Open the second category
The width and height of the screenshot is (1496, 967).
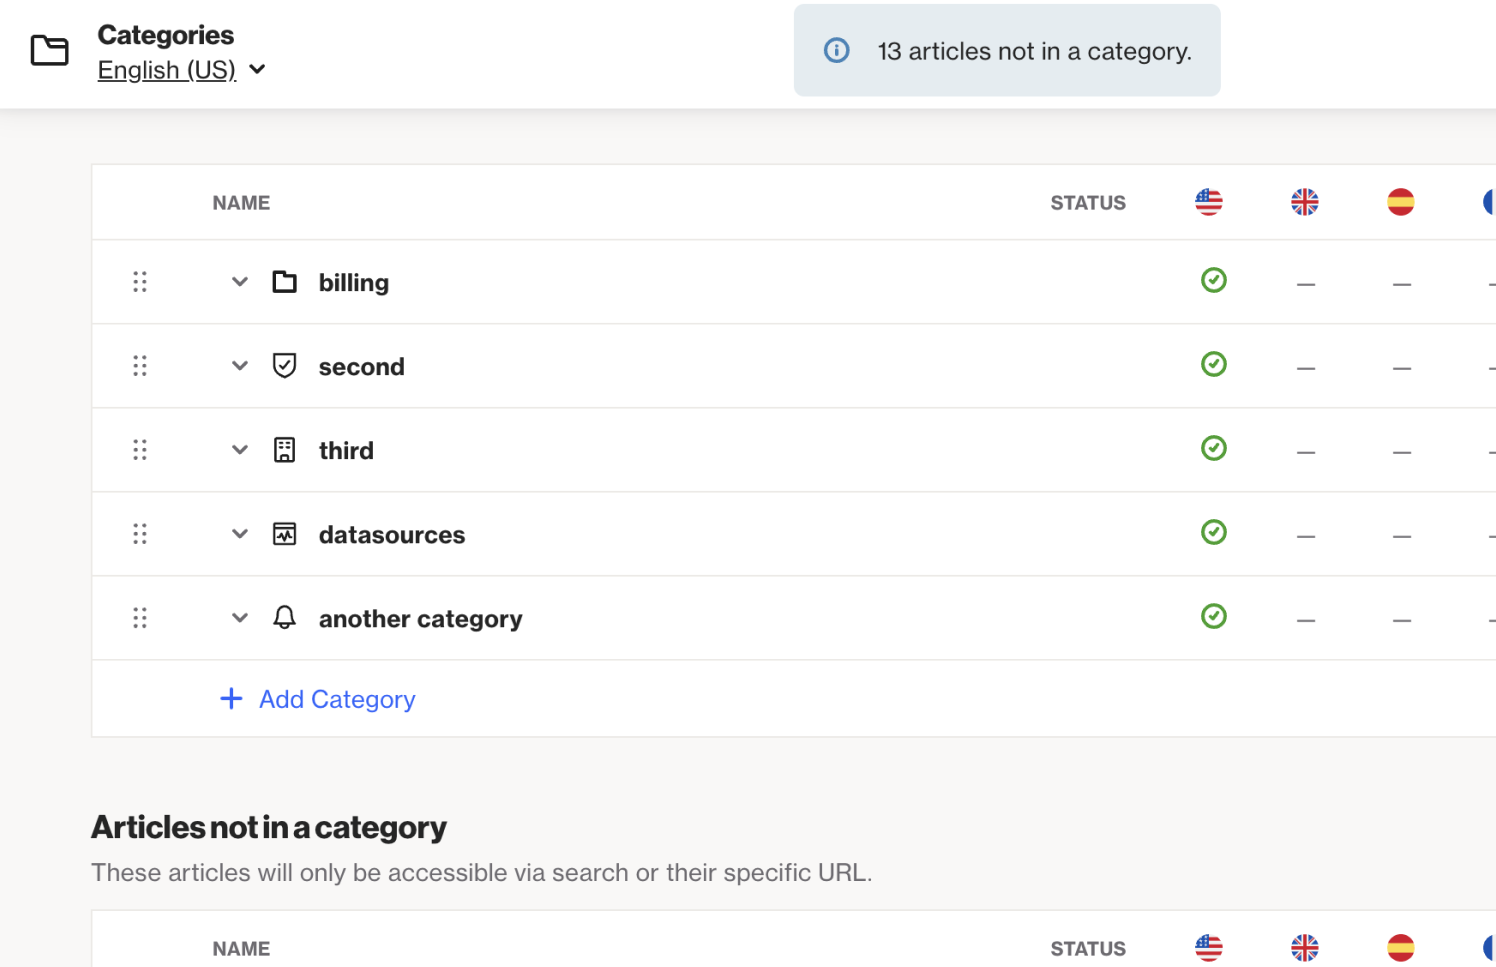pos(362,367)
